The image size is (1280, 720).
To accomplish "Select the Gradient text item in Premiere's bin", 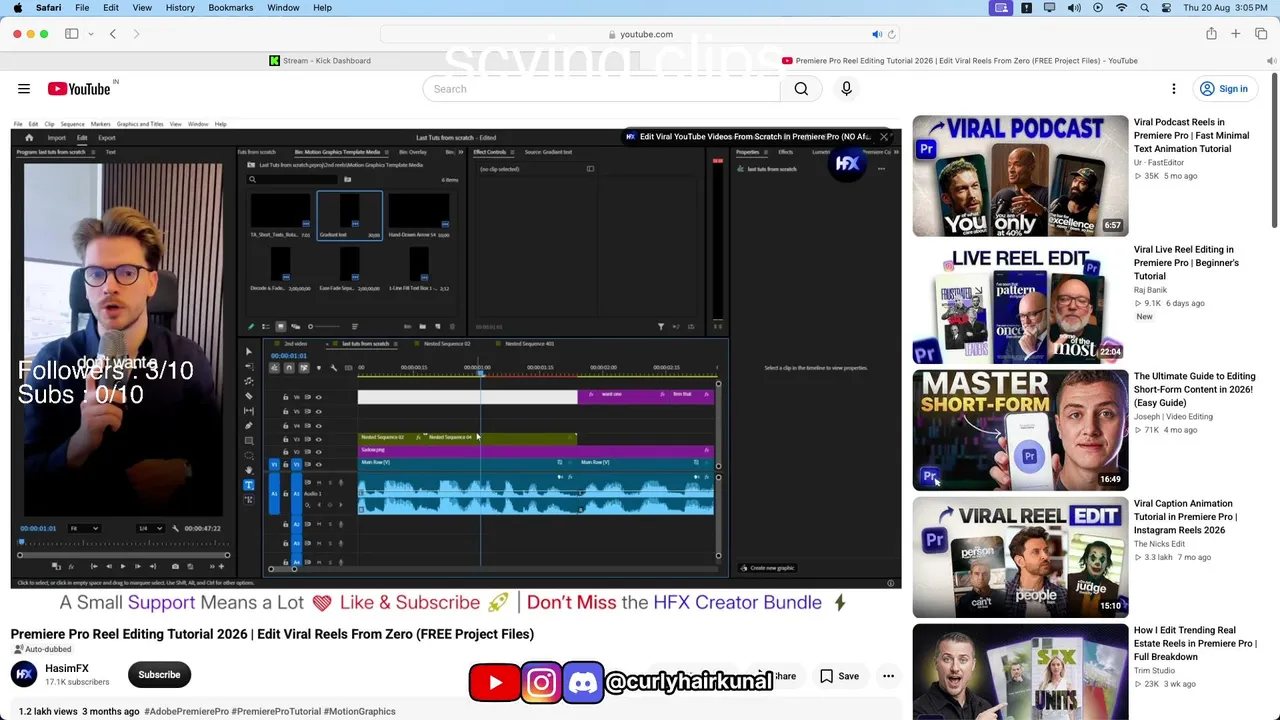I will click(349, 215).
